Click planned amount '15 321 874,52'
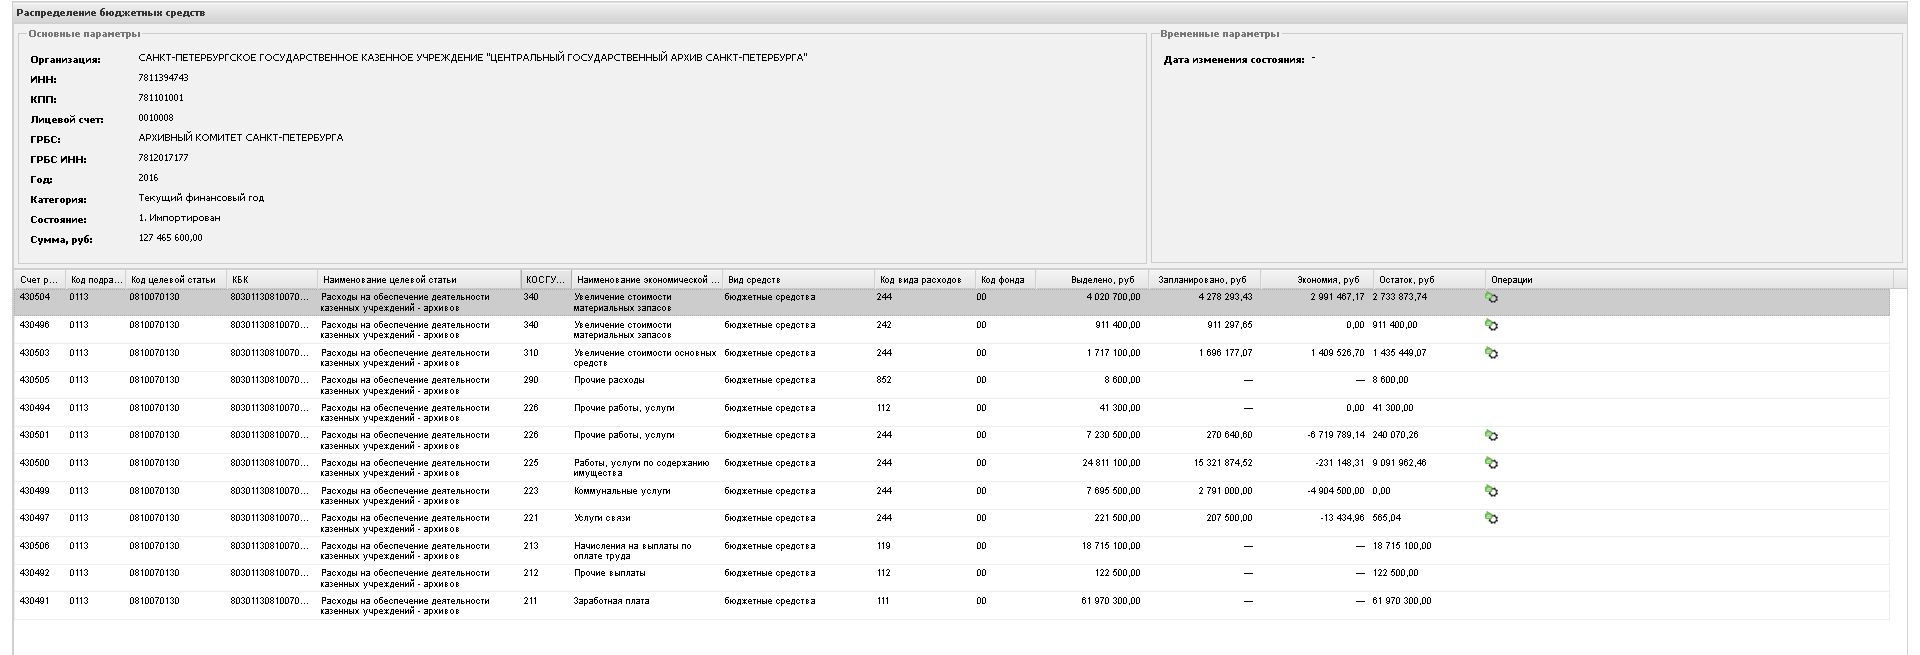This screenshot has height=655, width=1920. 1223,463
